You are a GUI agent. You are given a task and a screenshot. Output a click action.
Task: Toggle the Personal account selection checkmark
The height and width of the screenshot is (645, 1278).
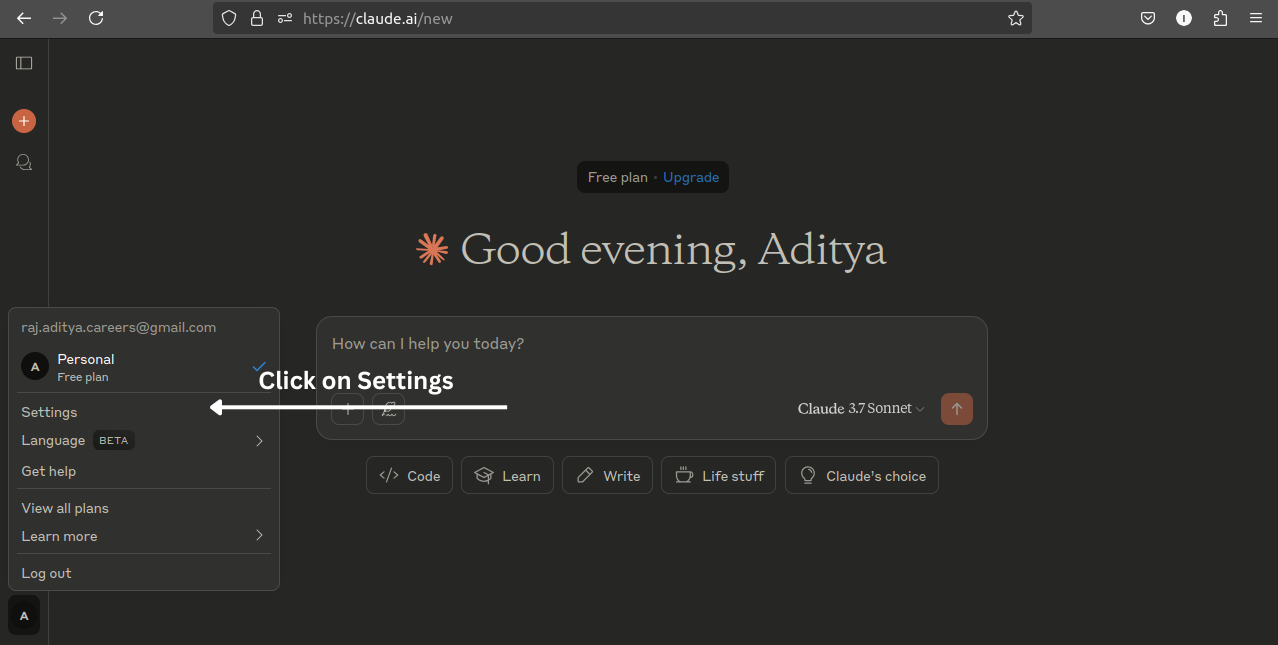259,366
